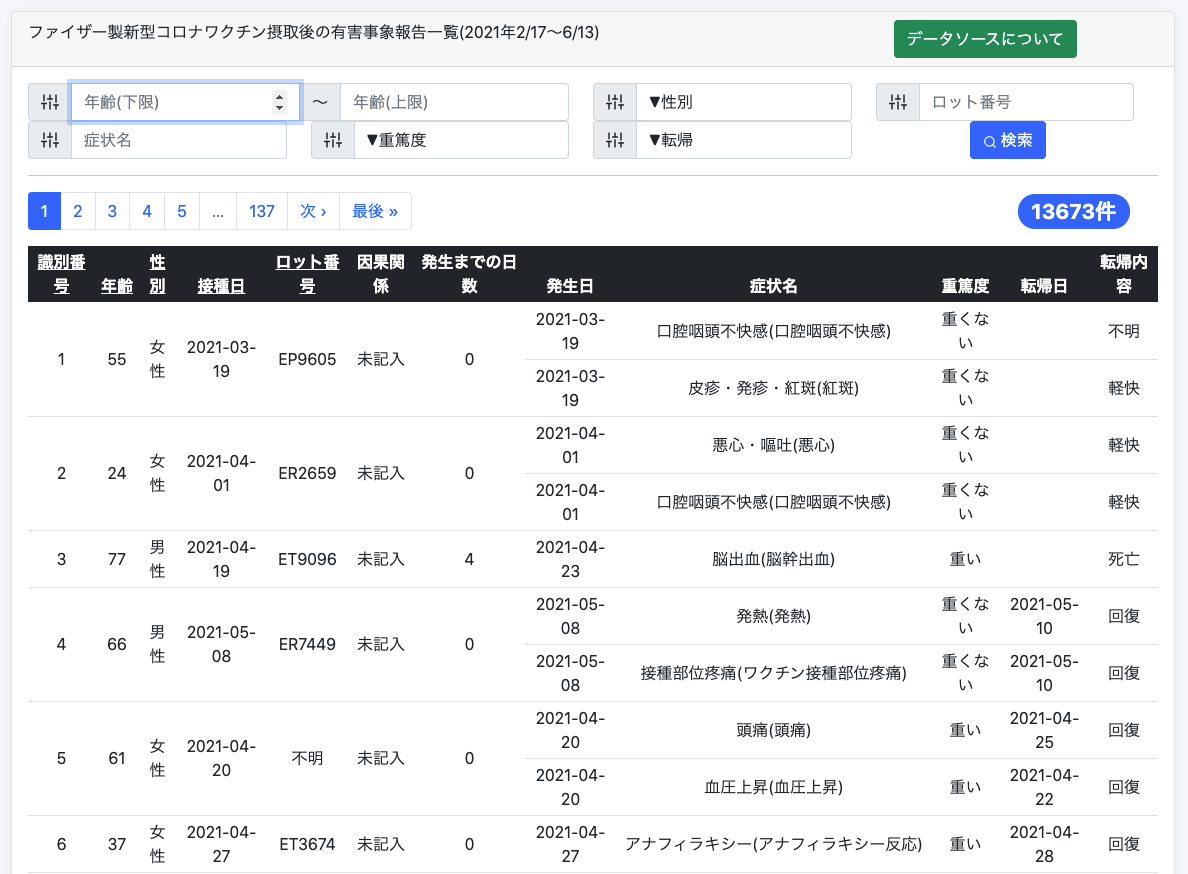Sort by ロット番号 column header
1188x874 pixels.
coord(307,274)
